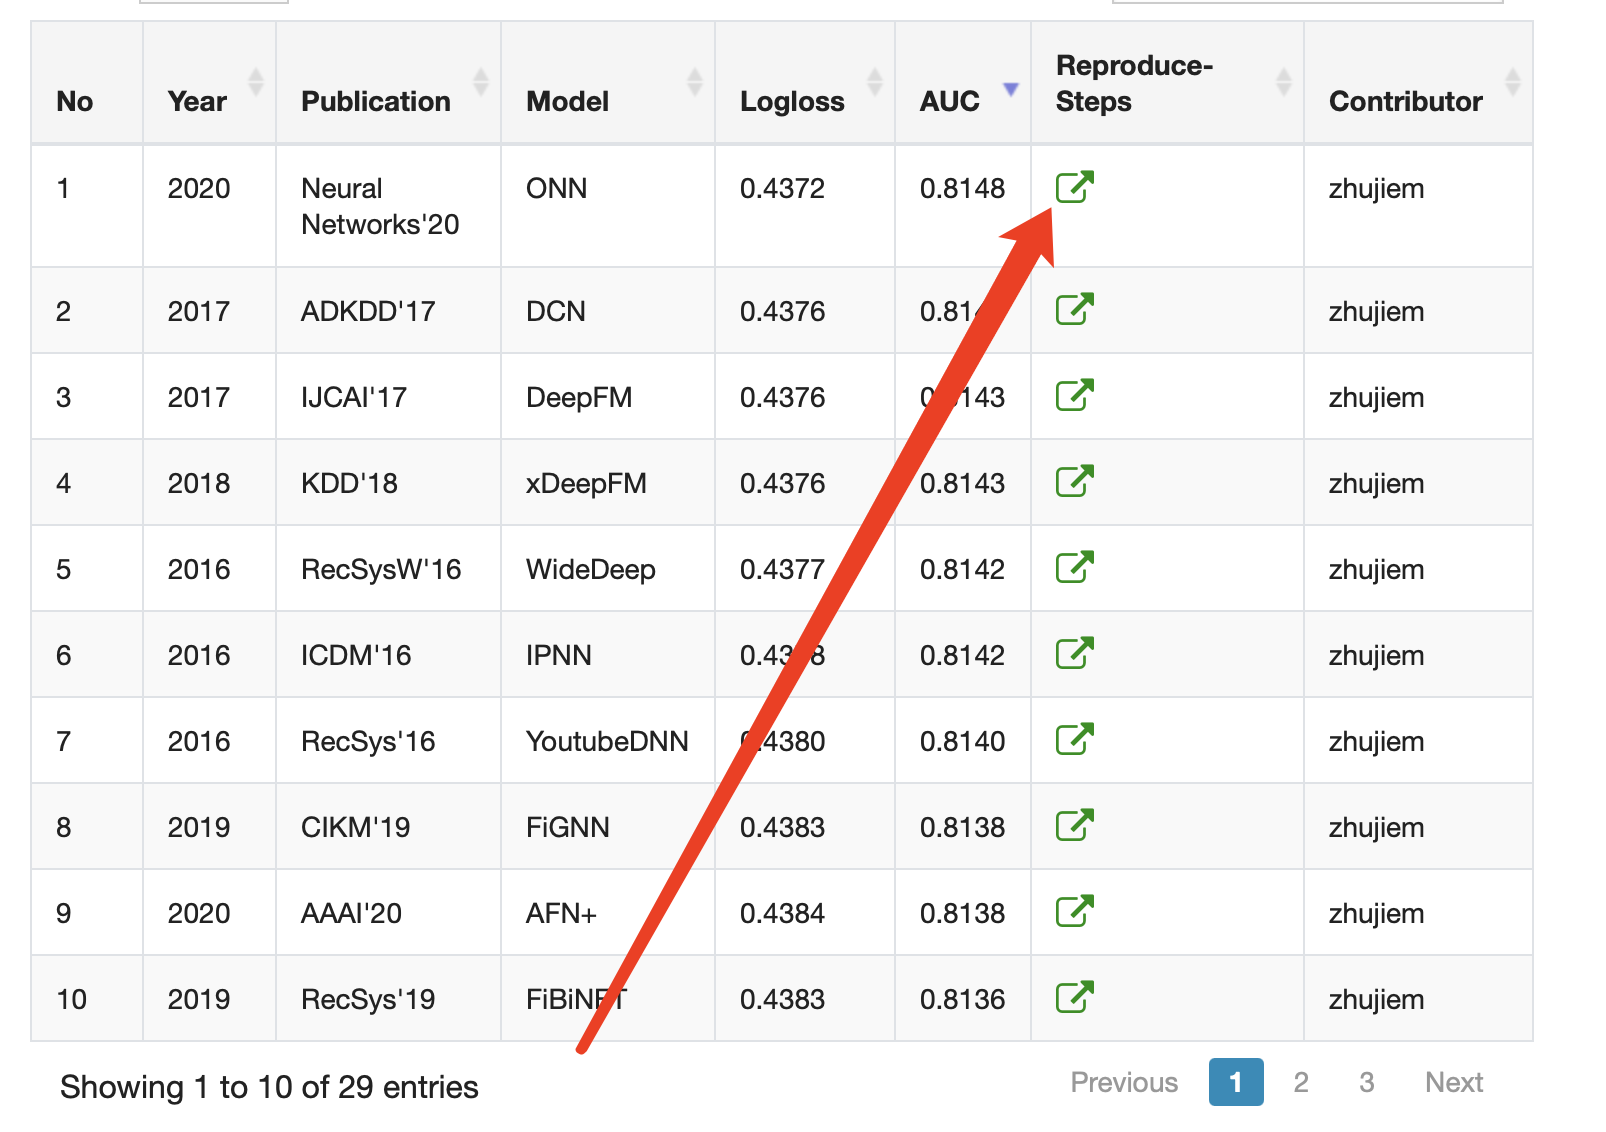Image resolution: width=1606 pixels, height=1132 pixels.
Task: Open reproduce steps link for FiGNN
Action: click(1075, 825)
